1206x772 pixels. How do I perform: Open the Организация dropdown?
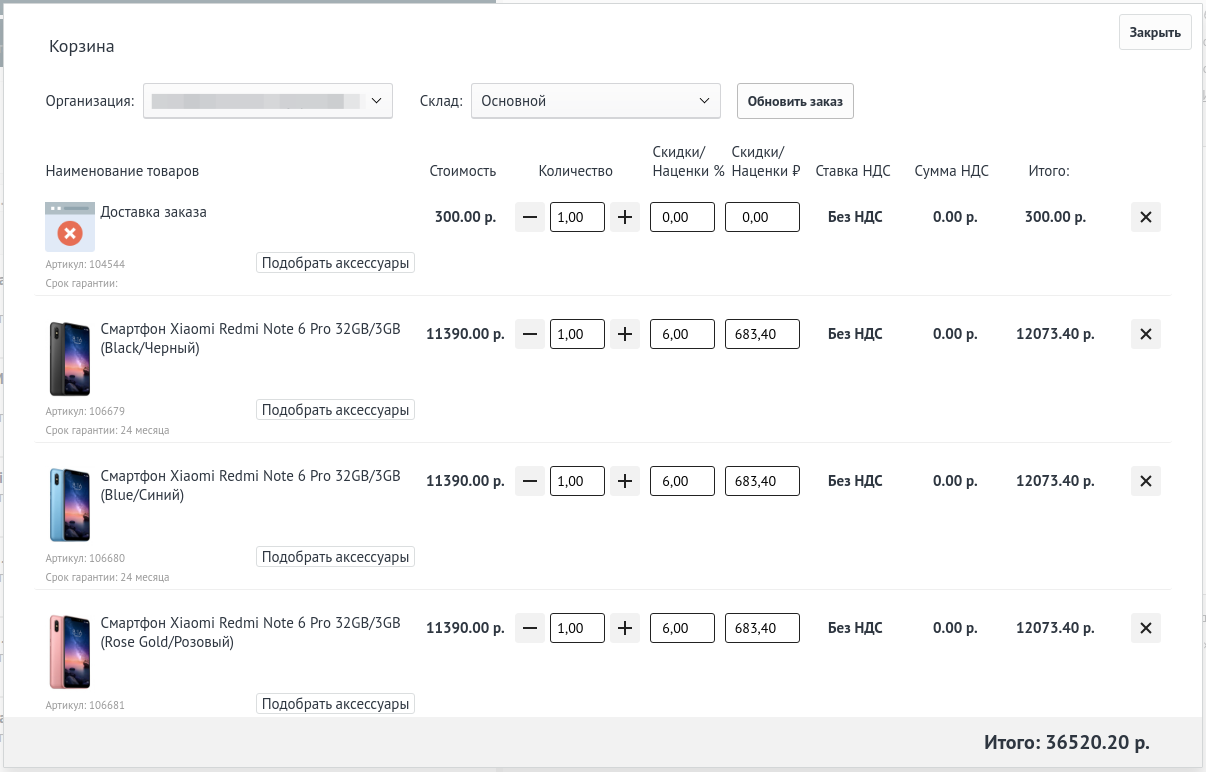268,101
